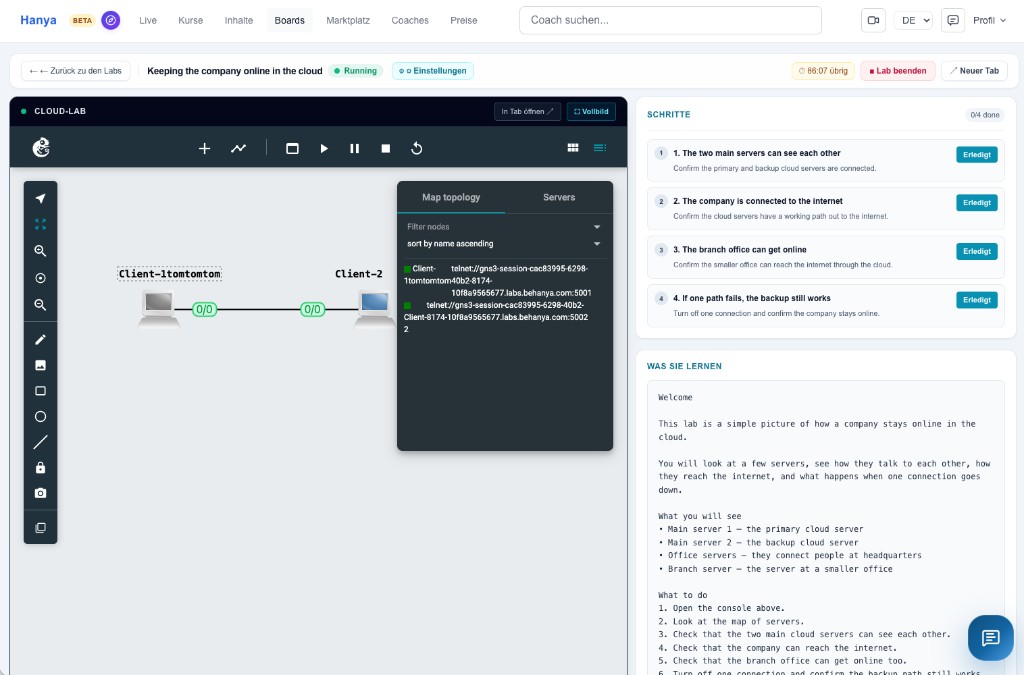The image size is (1024, 675).
Task: Open the Preise menu item
Action: (x=464, y=20)
